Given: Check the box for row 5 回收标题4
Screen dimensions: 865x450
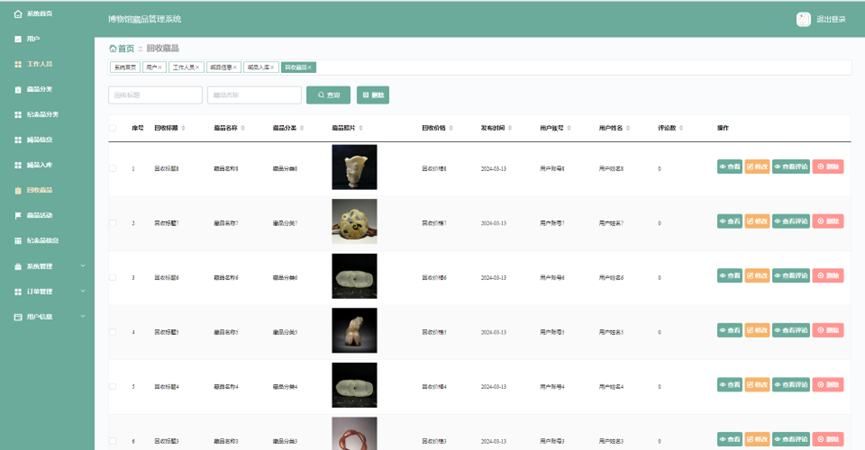Looking at the screenshot, I should point(113,387).
